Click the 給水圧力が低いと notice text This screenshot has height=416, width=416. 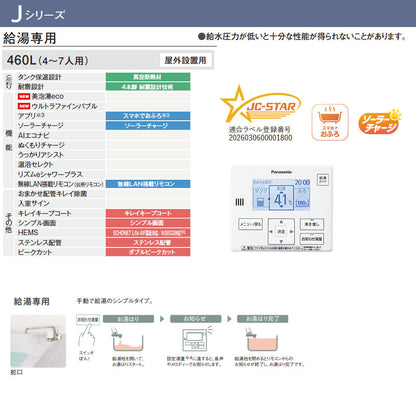click(x=302, y=36)
